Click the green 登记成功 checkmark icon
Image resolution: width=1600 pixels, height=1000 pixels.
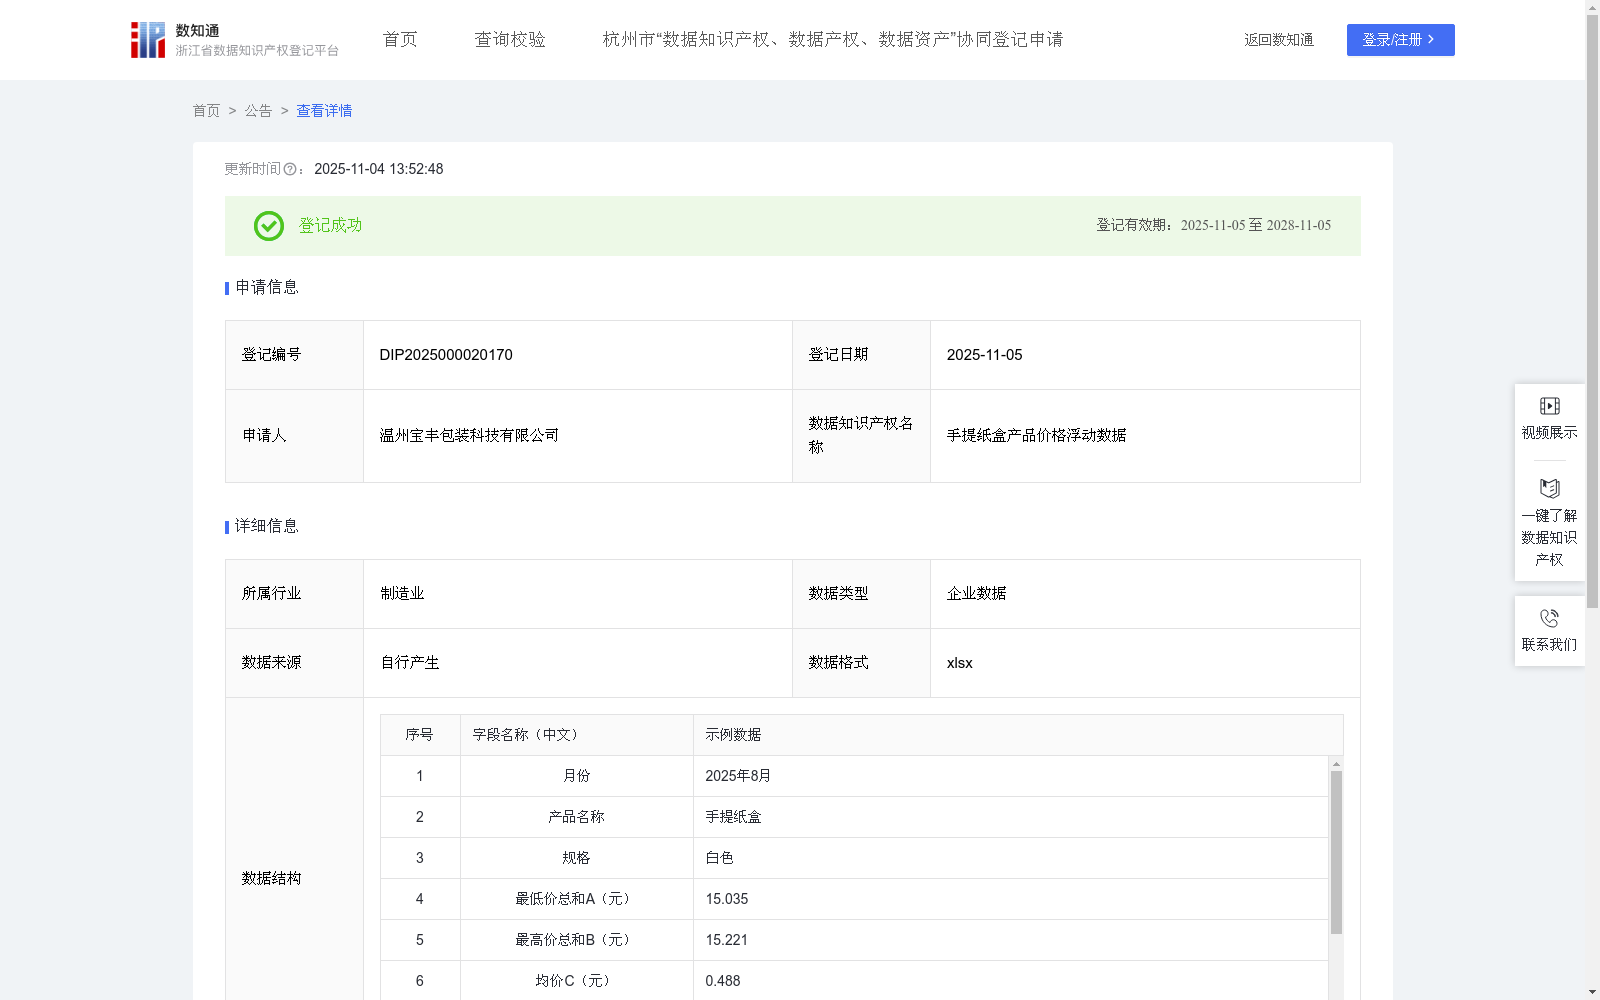268,226
